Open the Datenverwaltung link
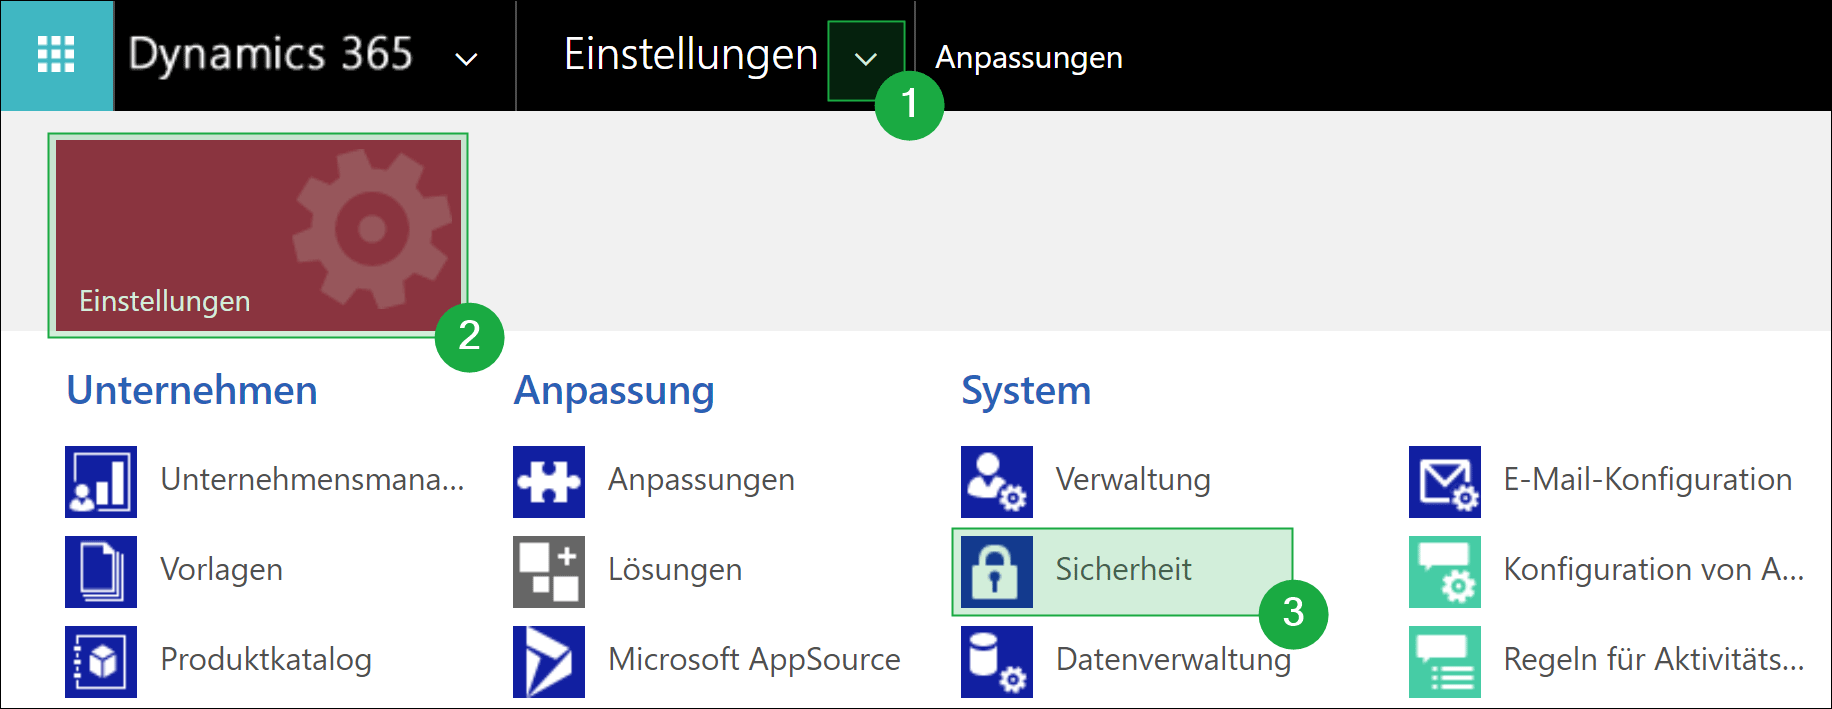The height and width of the screenshot is (709, 1832). pos(1173,660)
